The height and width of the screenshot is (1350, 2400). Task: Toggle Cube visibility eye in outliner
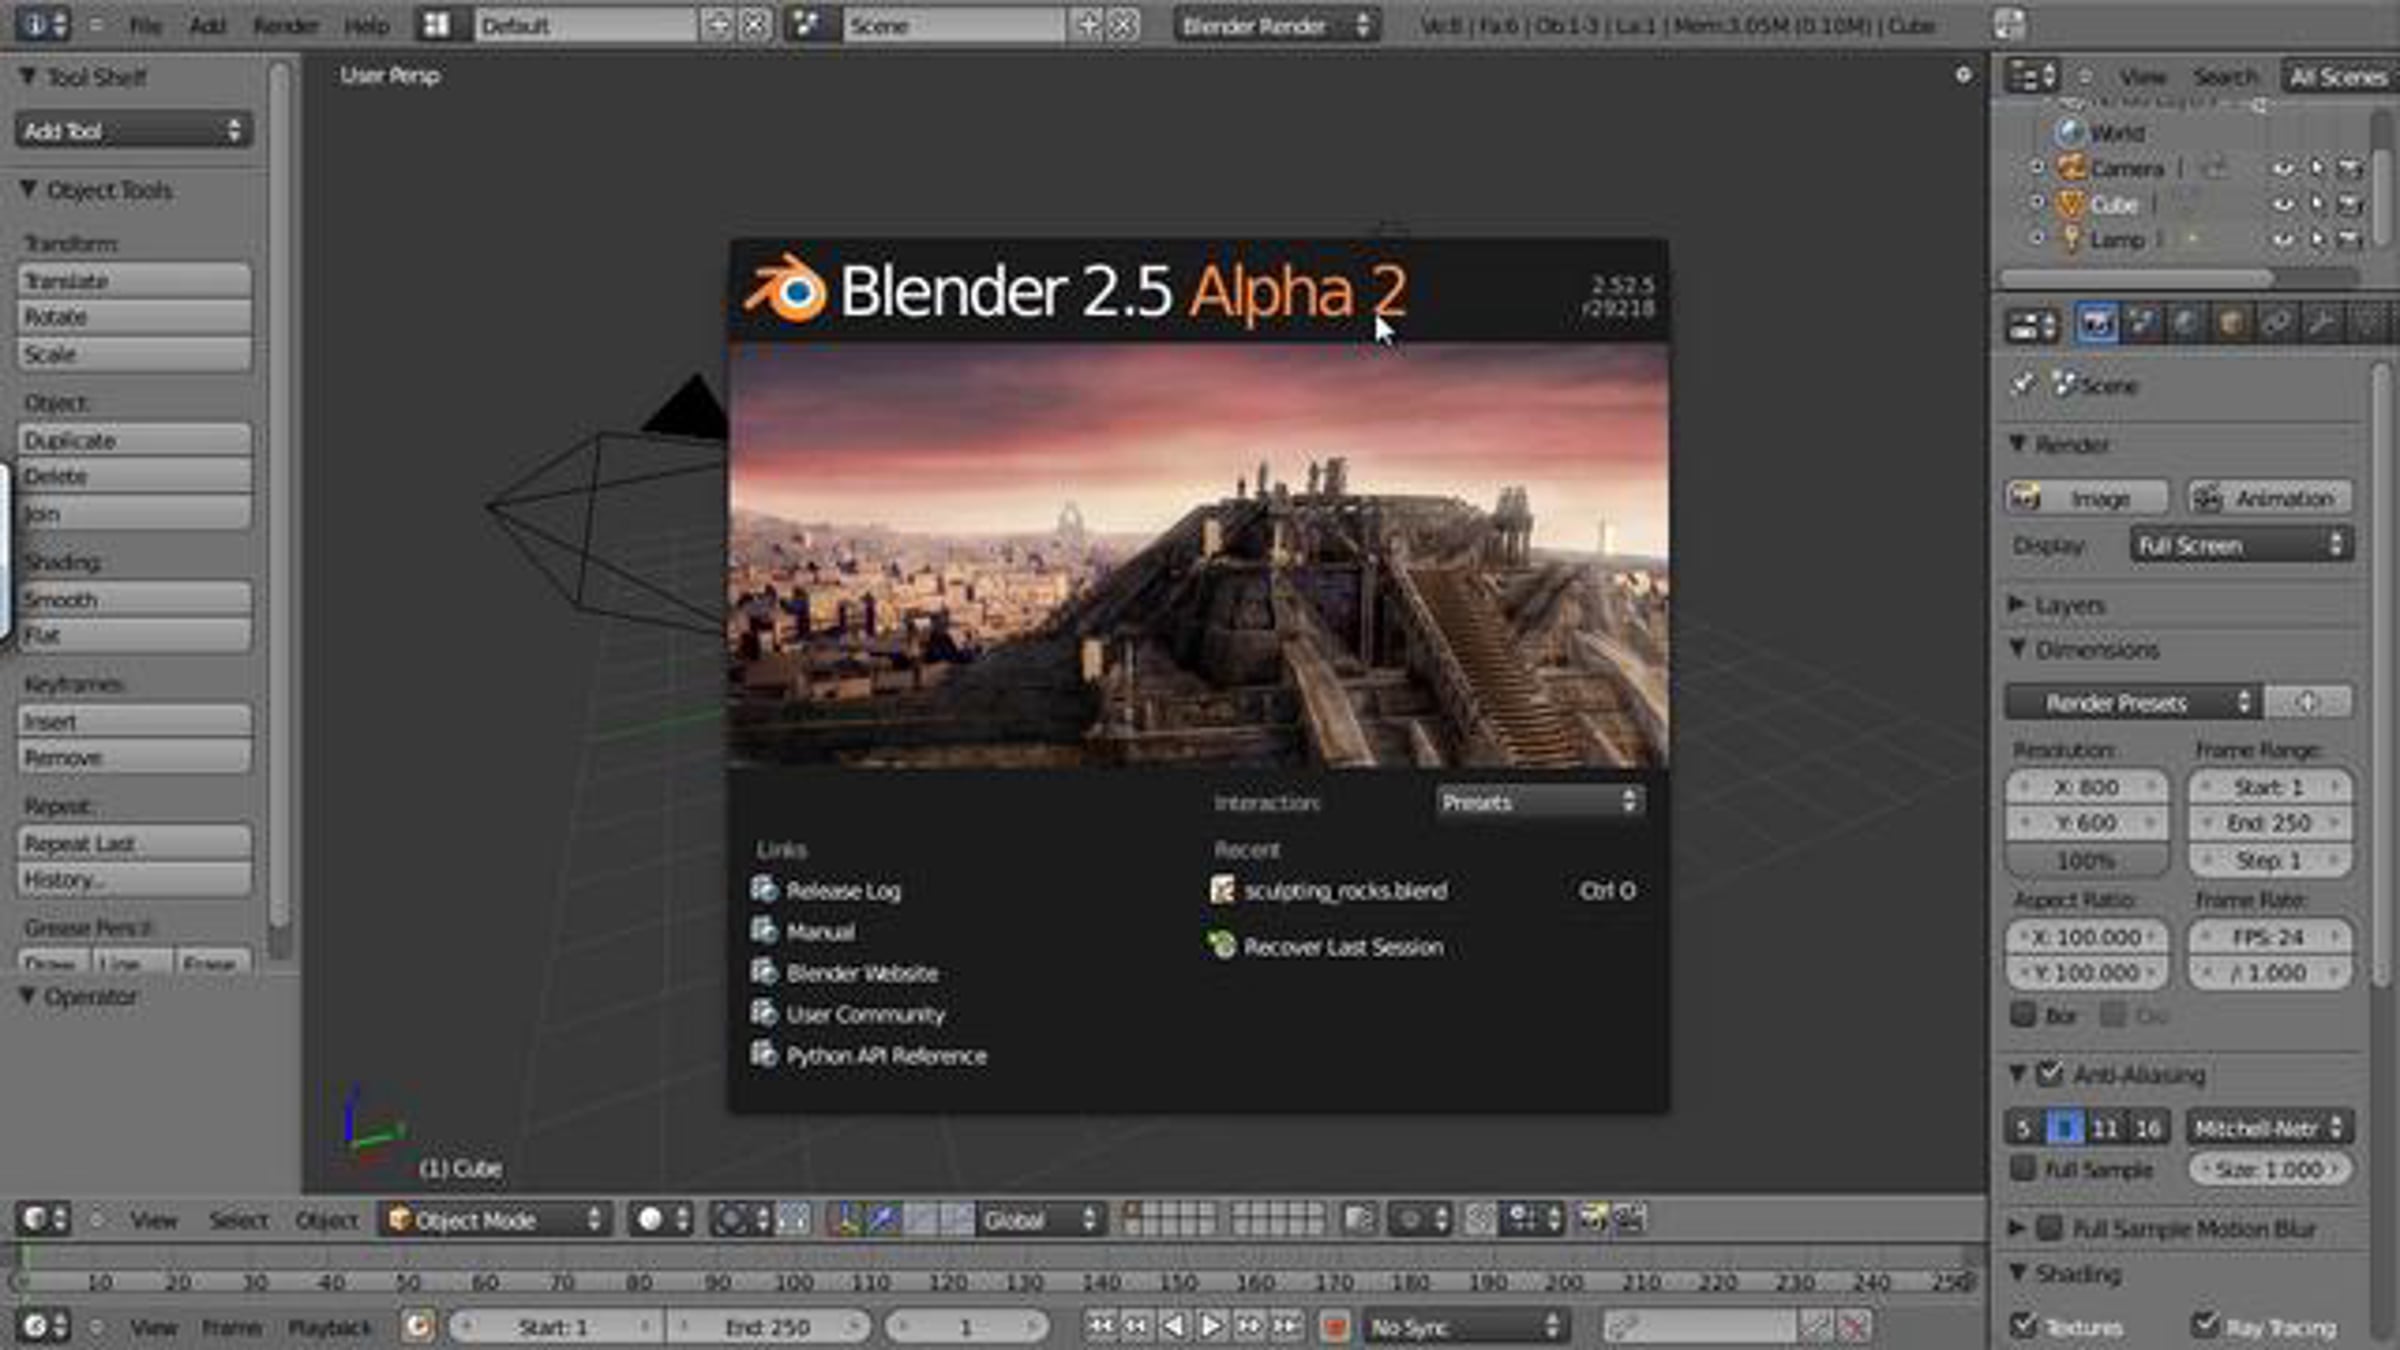(x=2282, y=204)
